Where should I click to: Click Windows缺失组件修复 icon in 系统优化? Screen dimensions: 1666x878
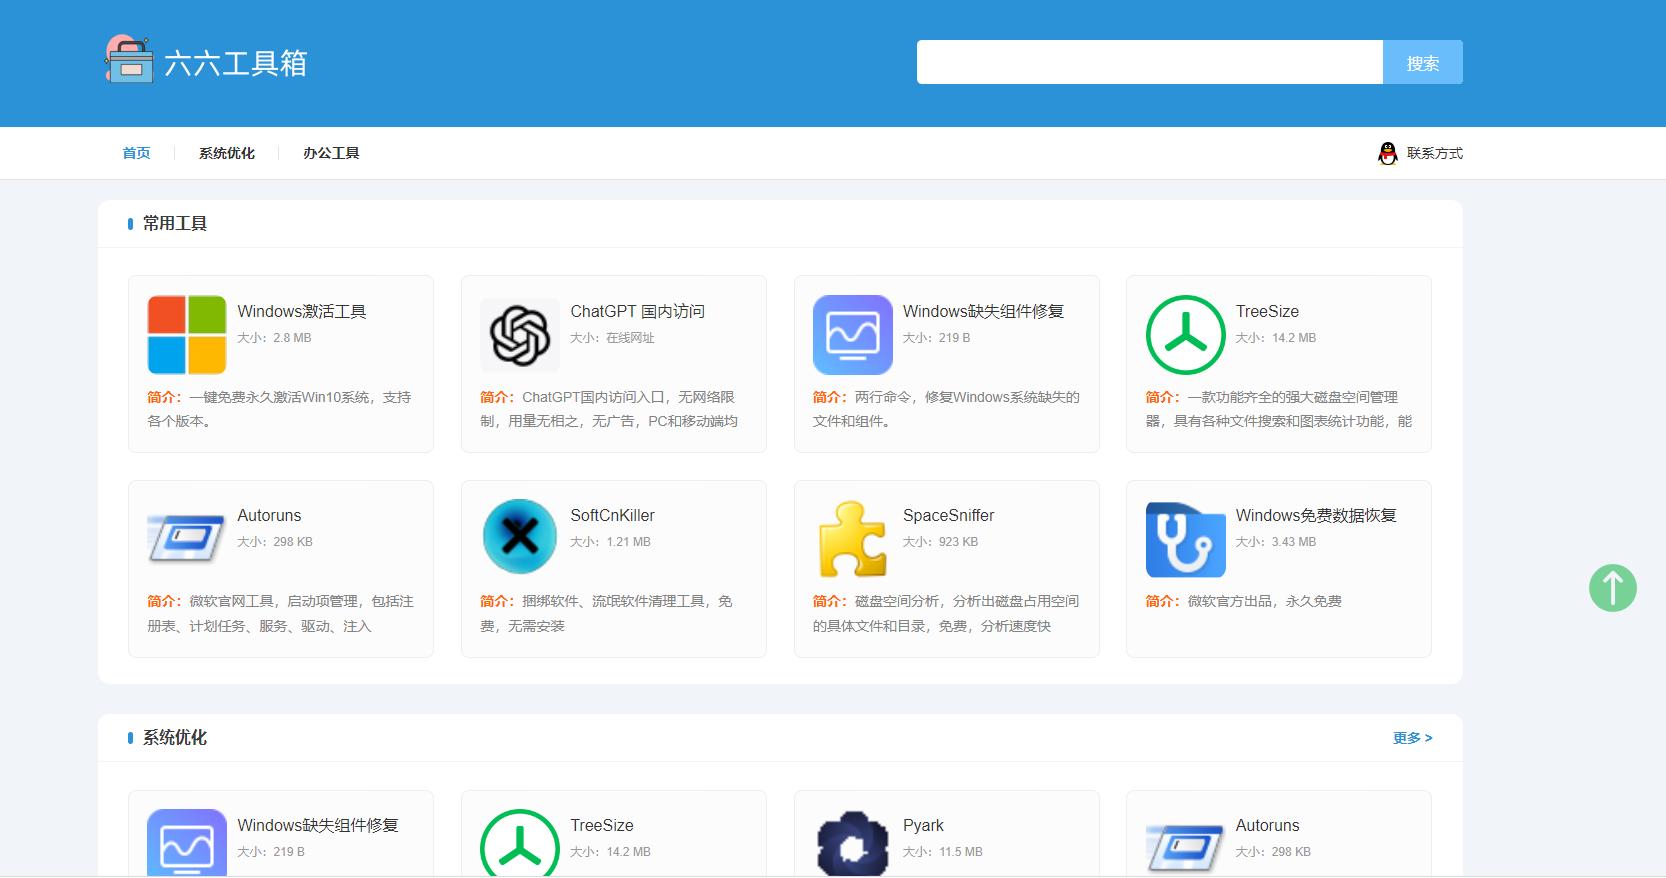tap(187, 843)
